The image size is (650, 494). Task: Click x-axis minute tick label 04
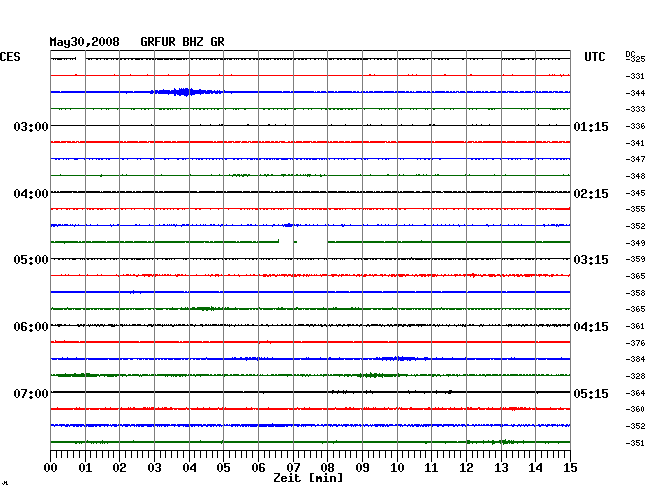189,468
